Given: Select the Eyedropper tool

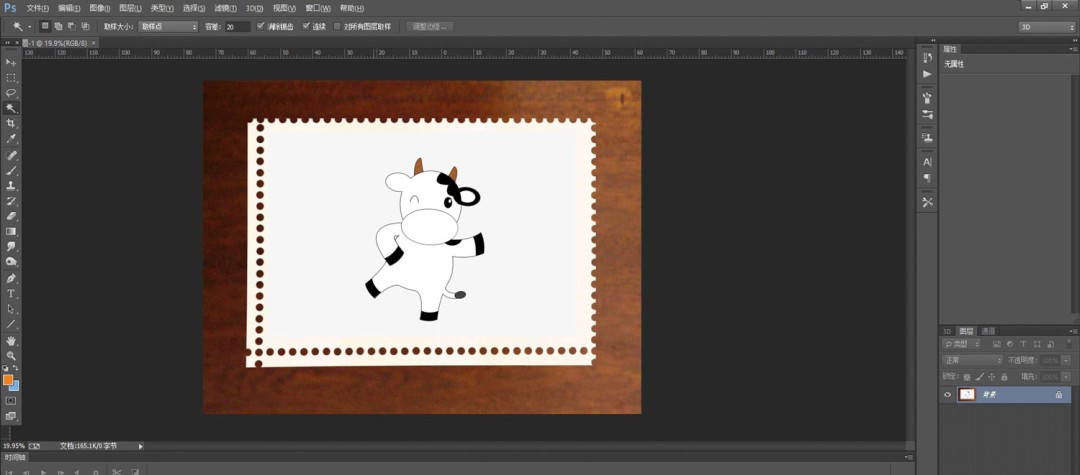Looking at the screenshot, I should [11, 139].
